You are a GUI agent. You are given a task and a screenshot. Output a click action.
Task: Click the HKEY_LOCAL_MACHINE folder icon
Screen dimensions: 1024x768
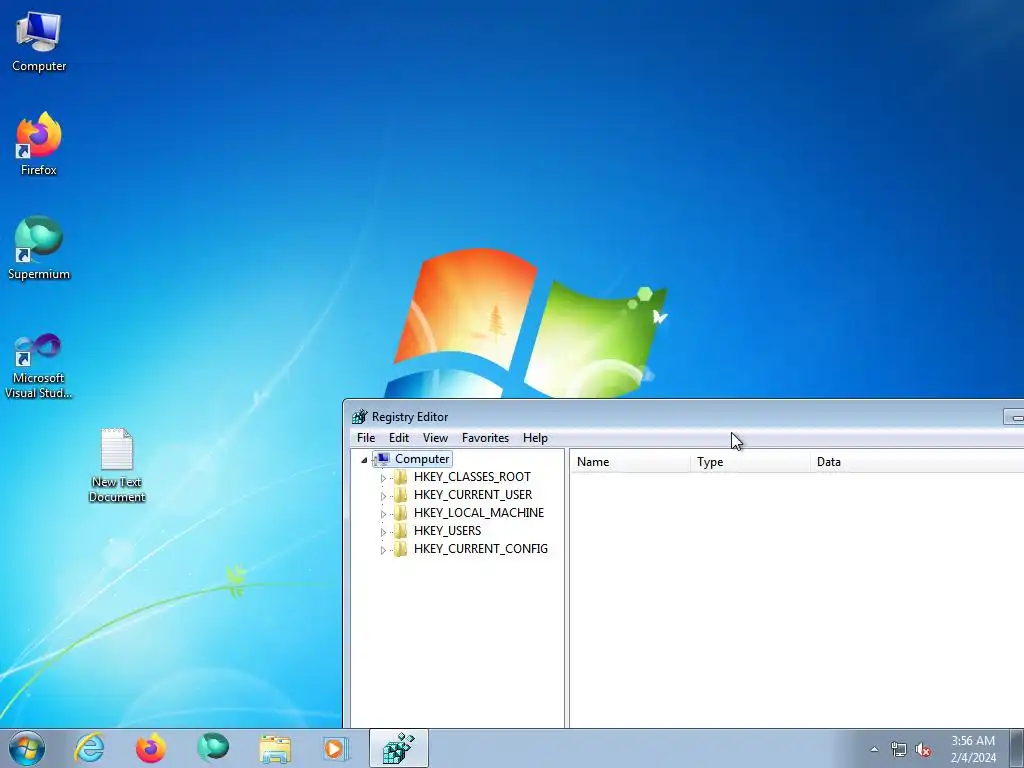click(x=400, y=513)
